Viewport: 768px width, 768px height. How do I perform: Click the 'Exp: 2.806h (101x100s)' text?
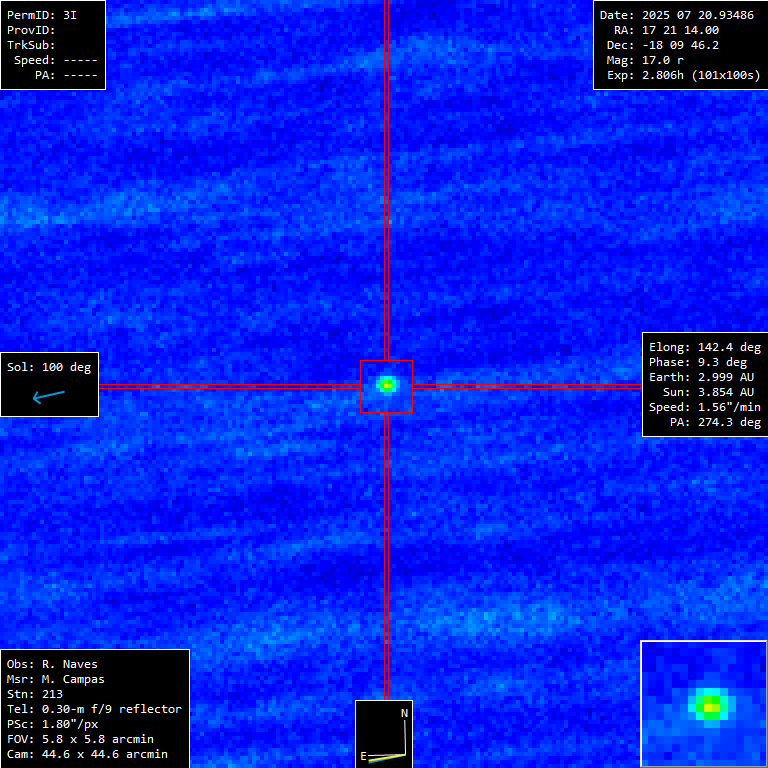click(684, 75)
